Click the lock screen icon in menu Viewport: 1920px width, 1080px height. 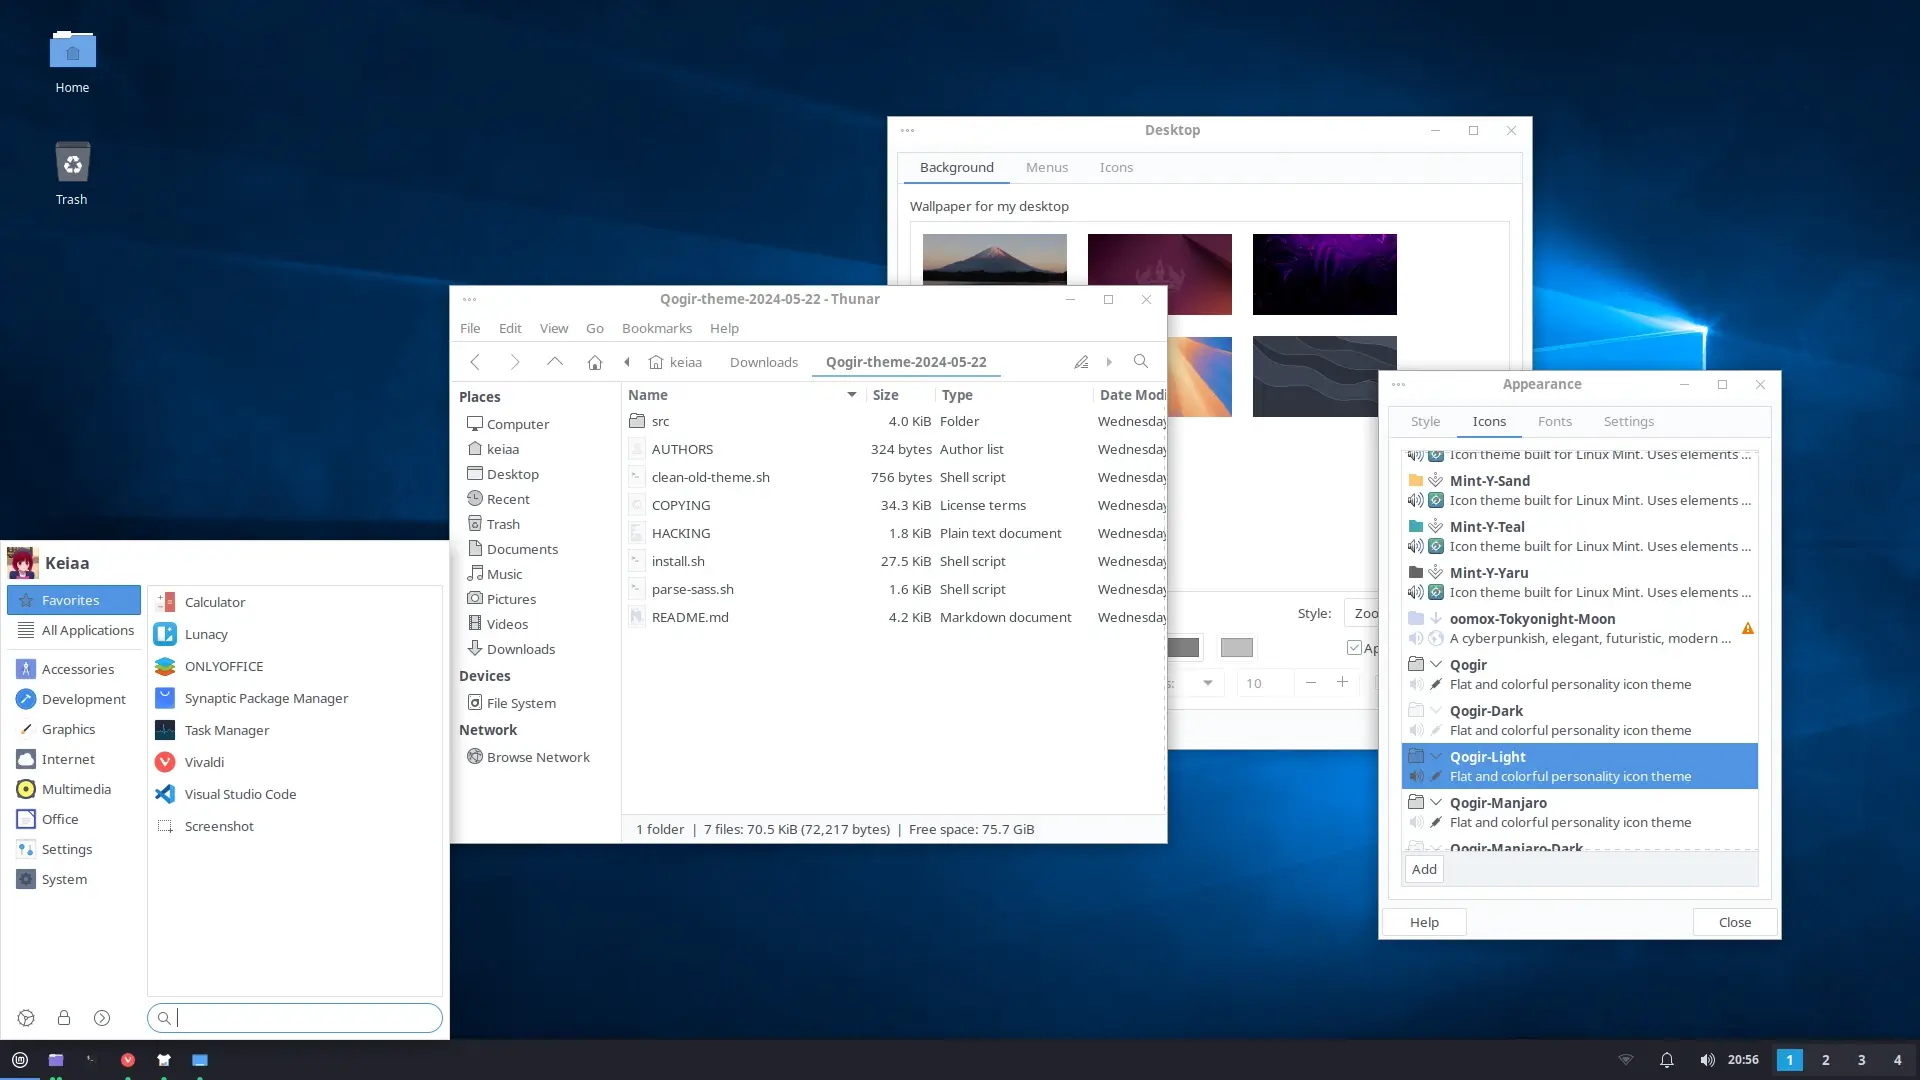pos(64,1018)
